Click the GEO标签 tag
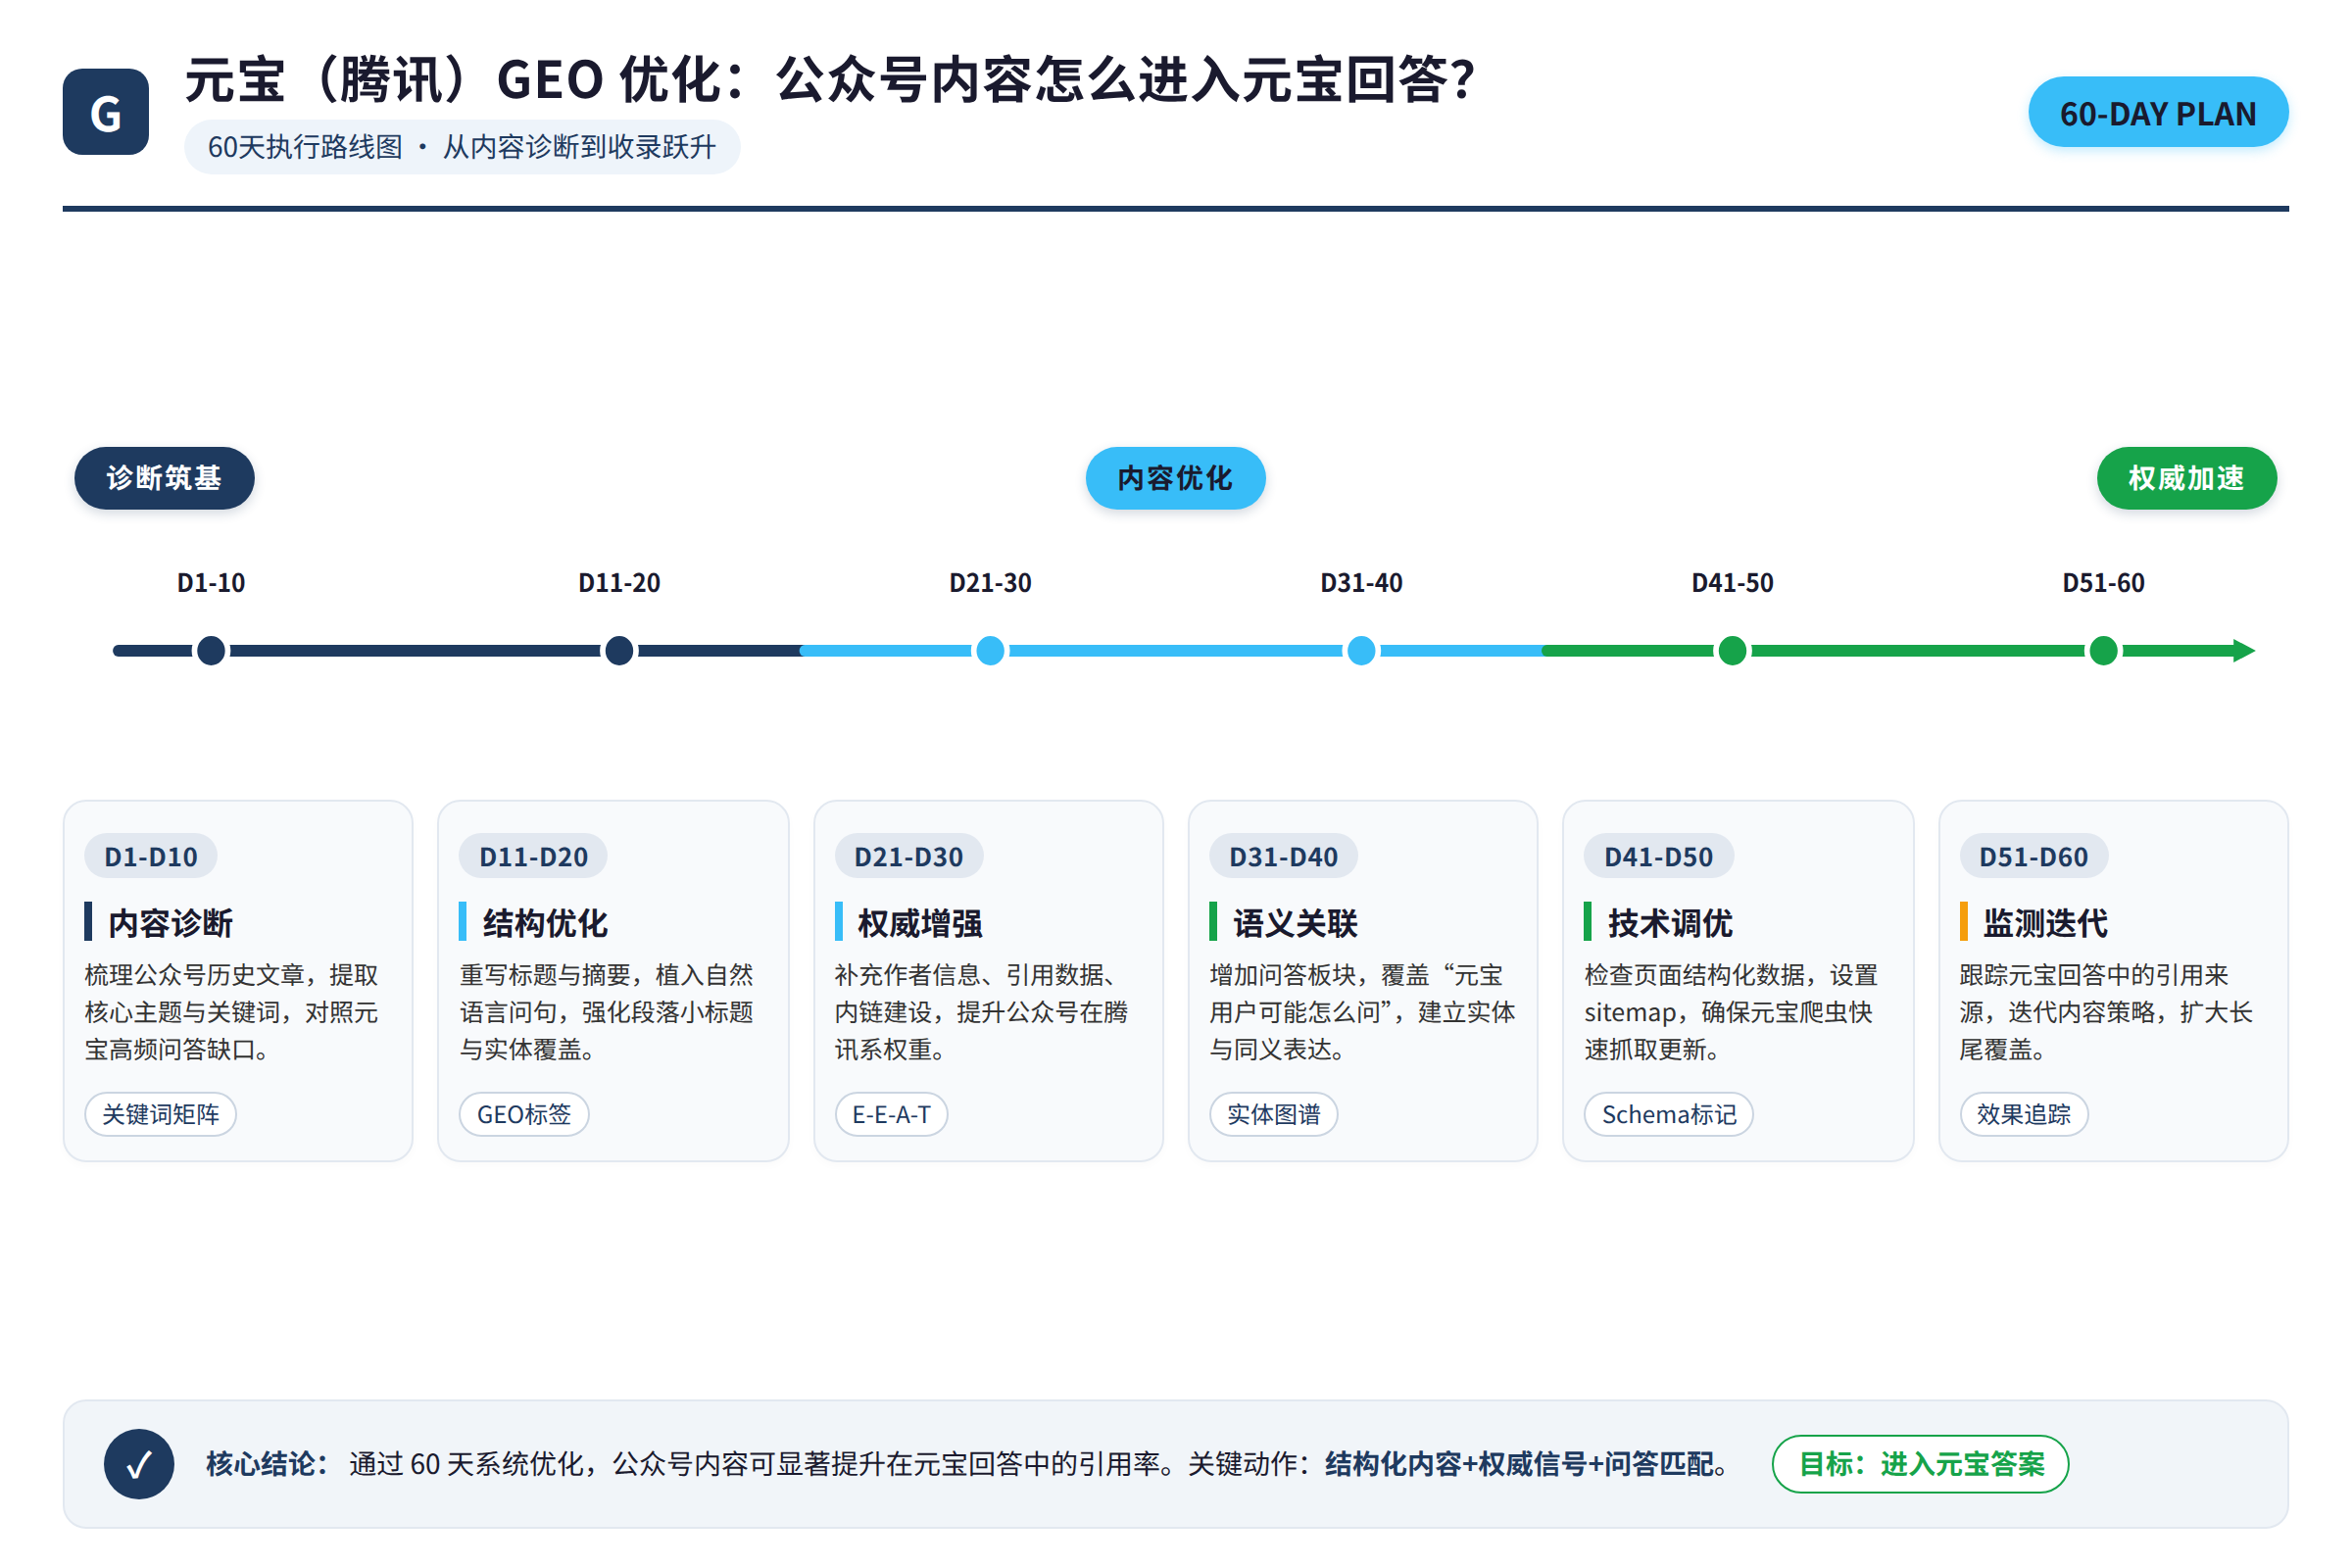Viewport: 2352px width, 1568px height. pos(524,1114)
